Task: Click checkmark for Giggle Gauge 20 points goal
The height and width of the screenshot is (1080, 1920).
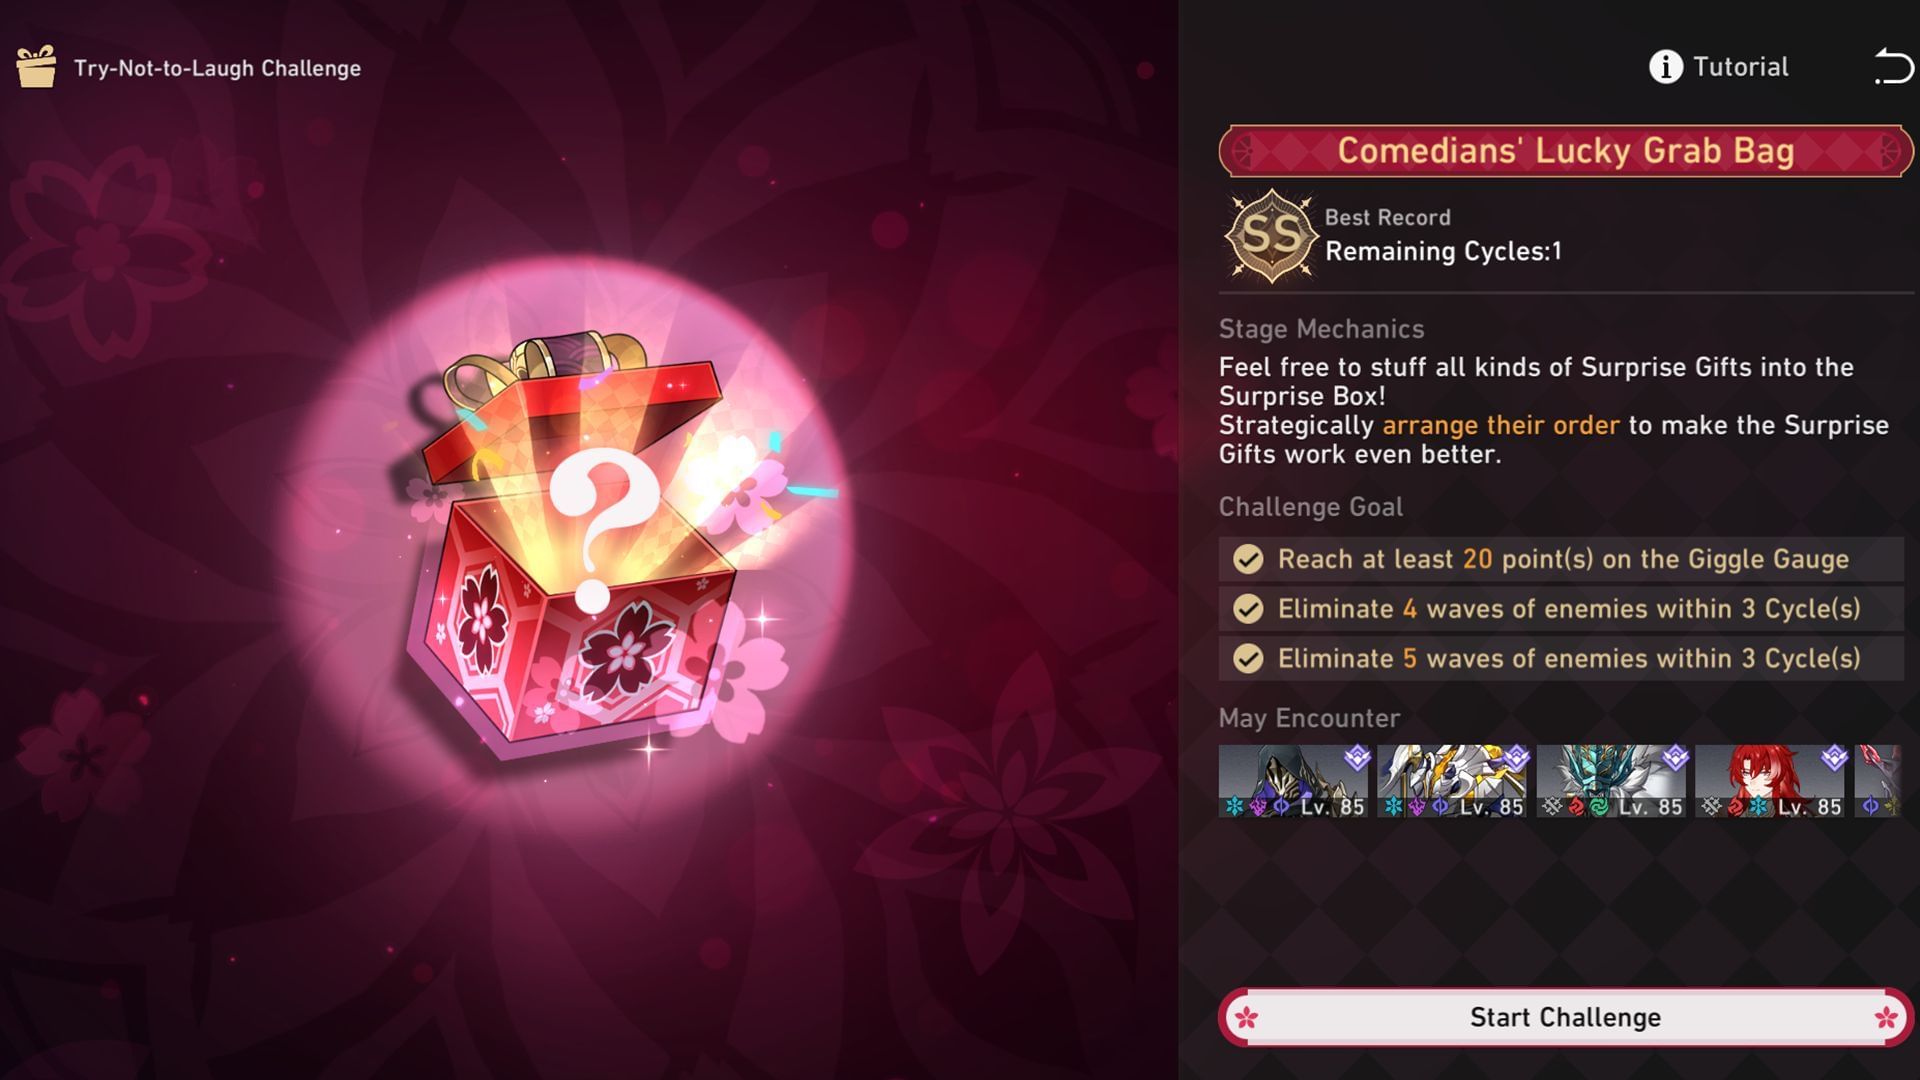Action: click(1248, 559)
